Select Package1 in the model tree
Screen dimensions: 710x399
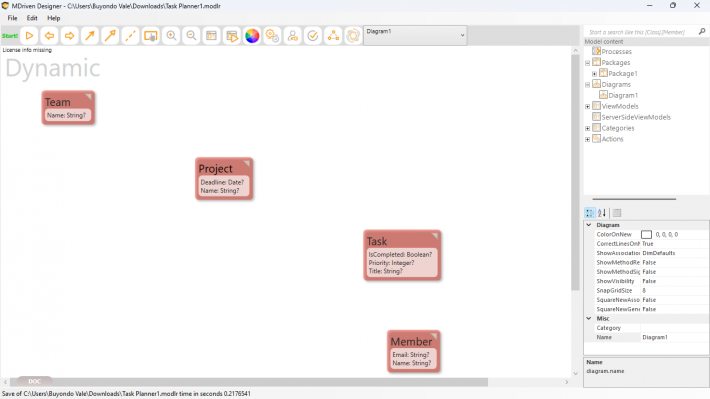(x=623, y=73)
